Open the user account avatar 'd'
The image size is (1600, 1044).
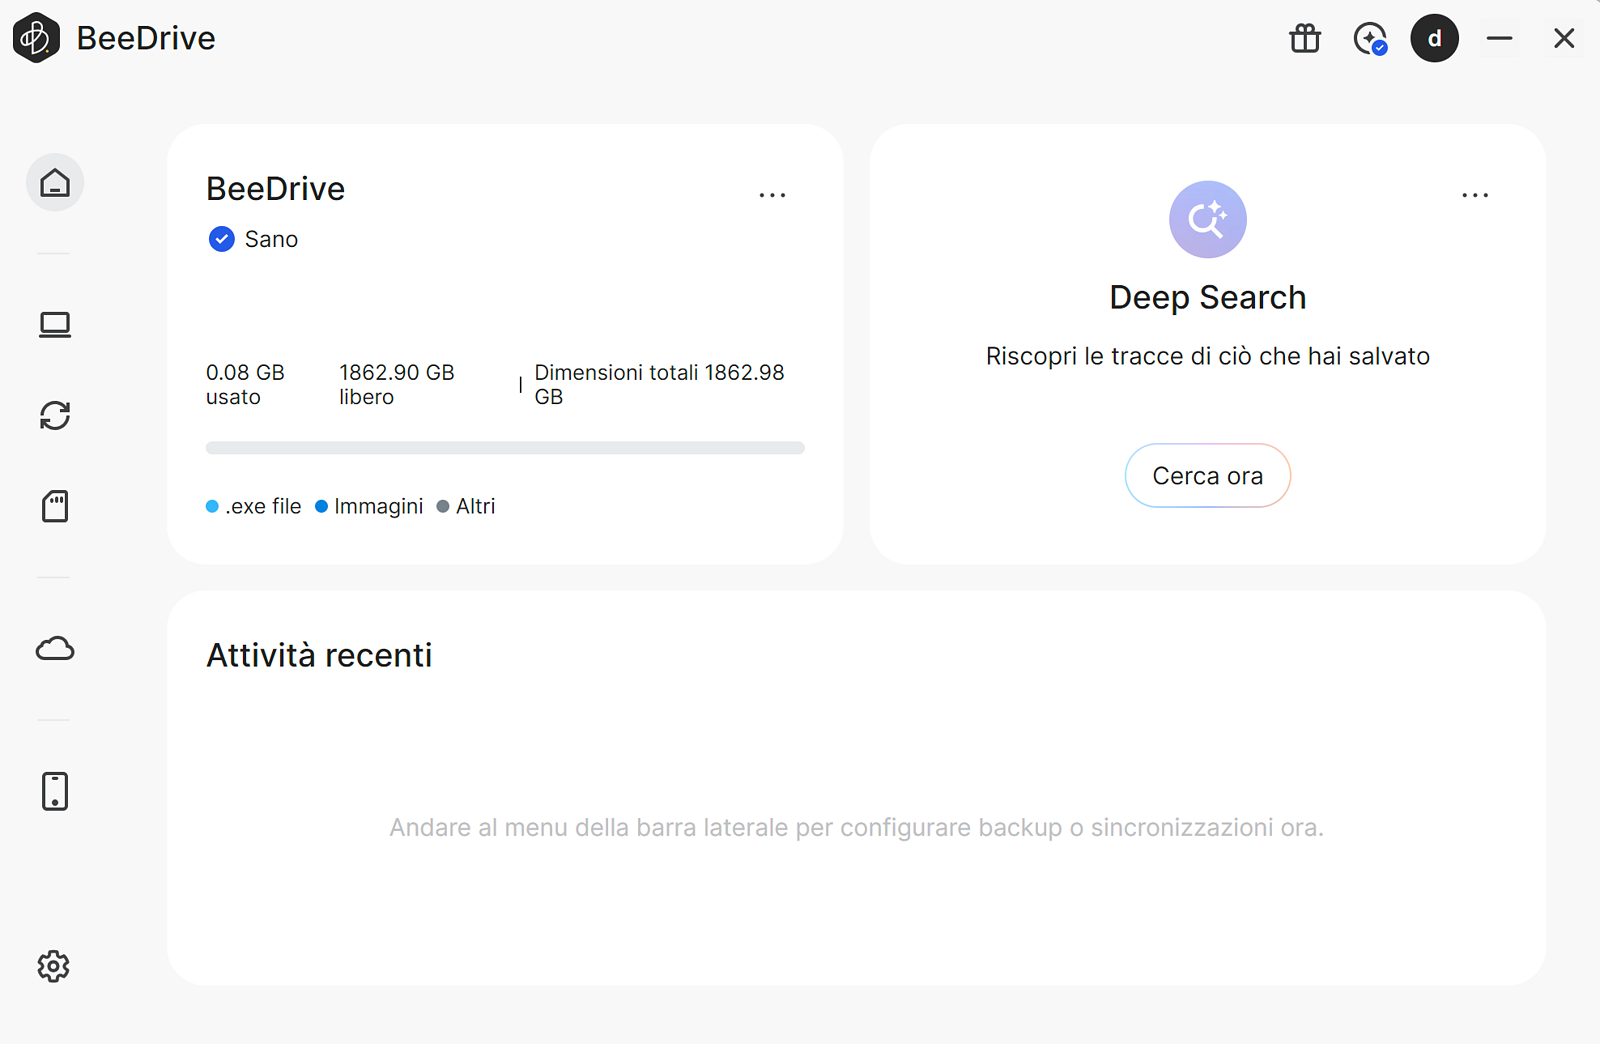1435,38
